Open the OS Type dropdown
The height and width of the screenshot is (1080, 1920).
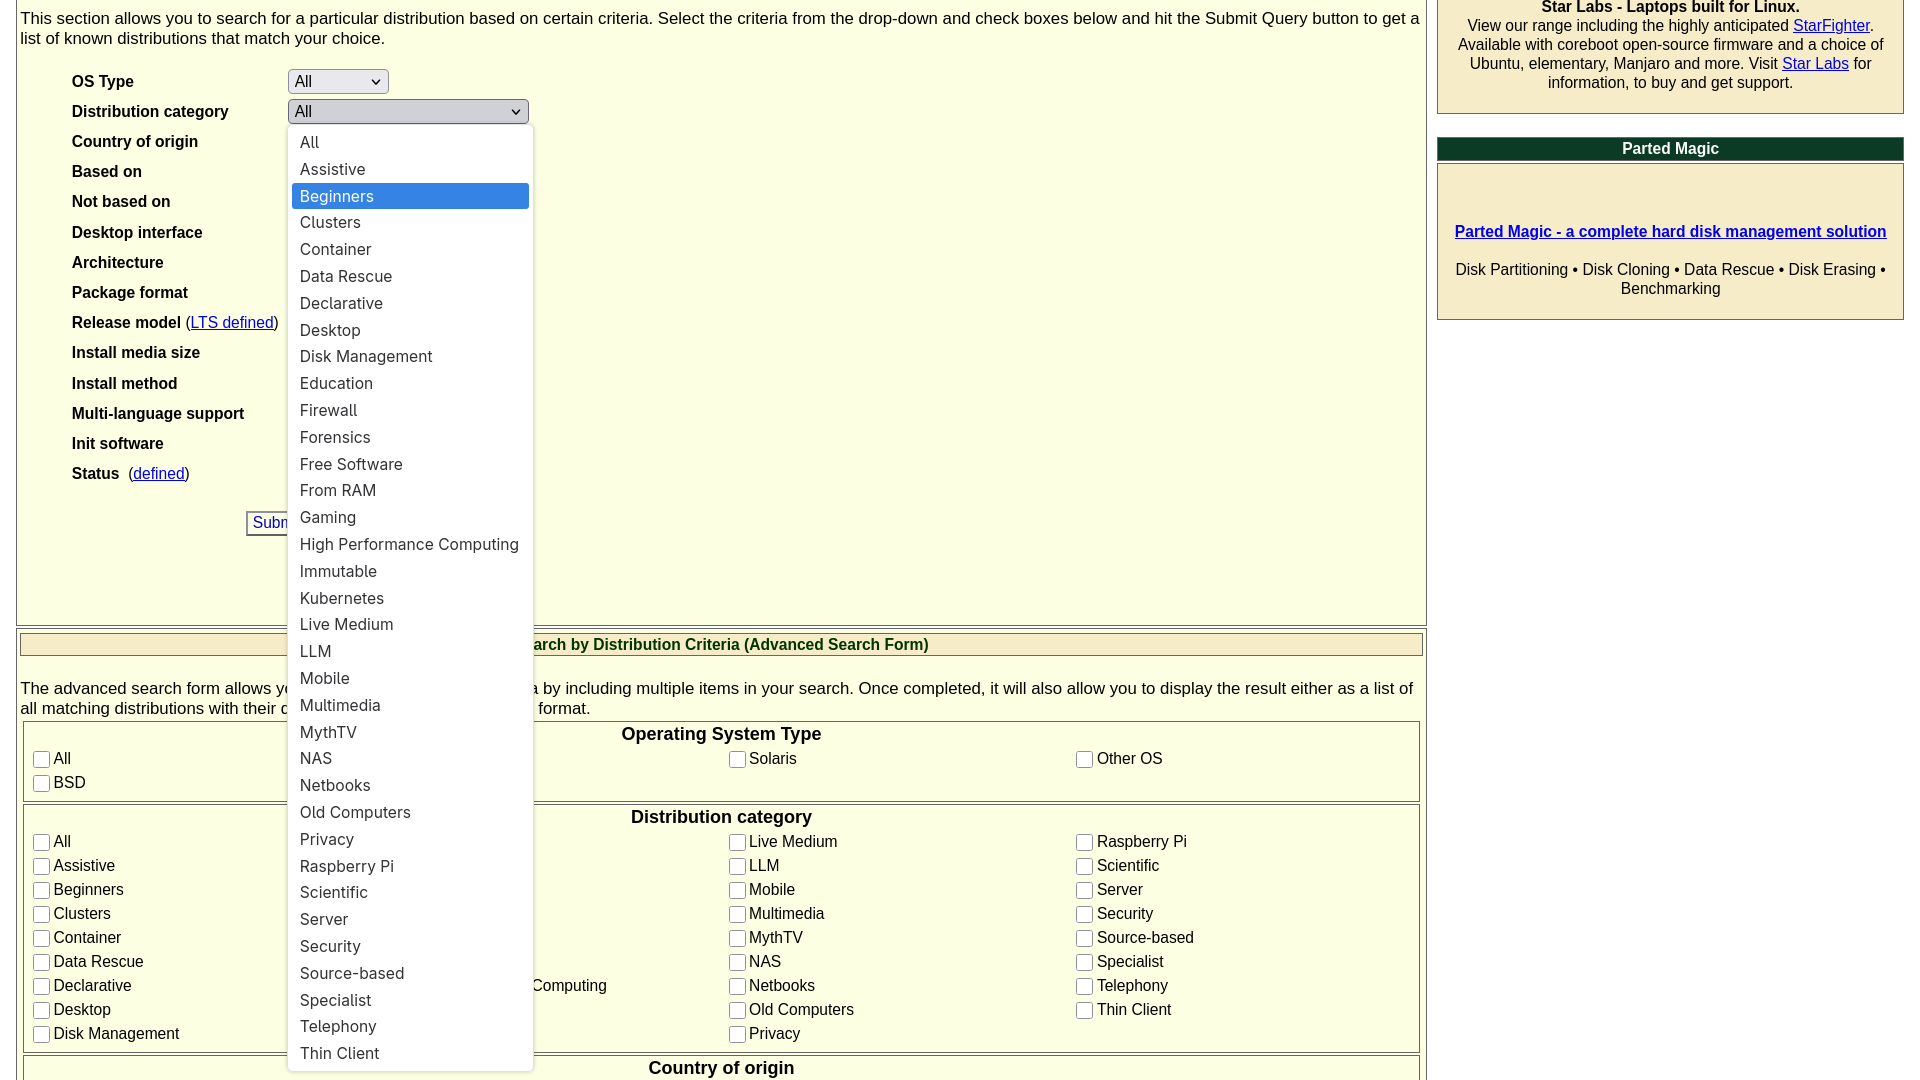tap(337, 81)
